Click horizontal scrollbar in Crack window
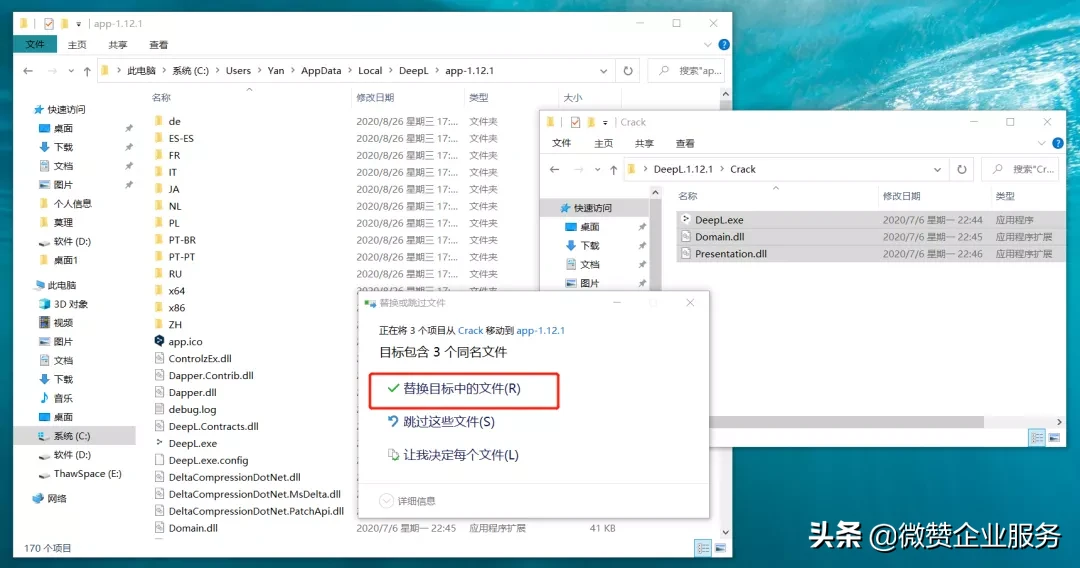 tap(847, 421)
